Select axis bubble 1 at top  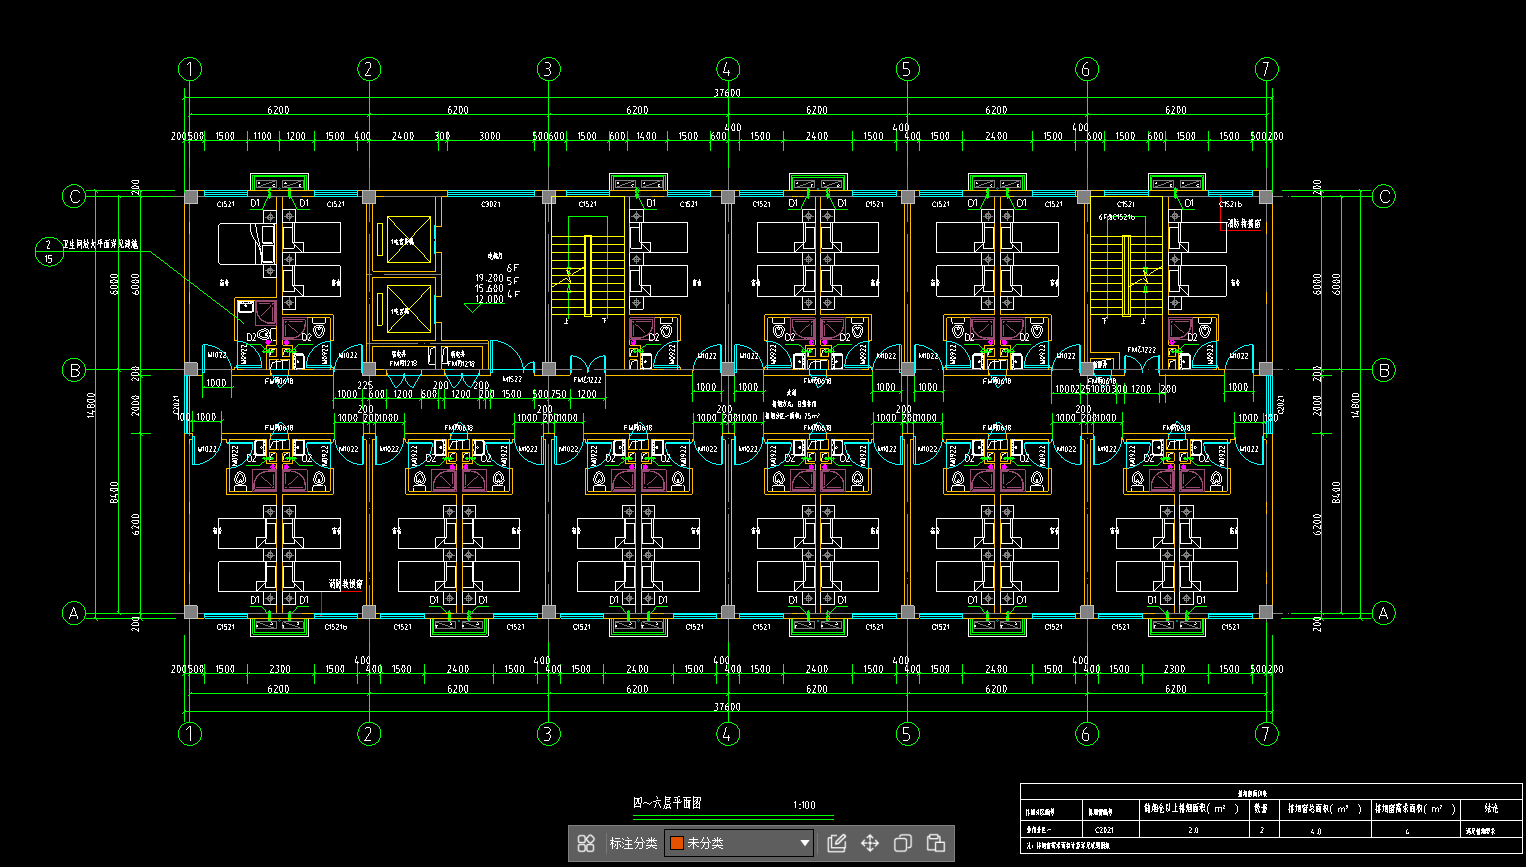(190, 69)
